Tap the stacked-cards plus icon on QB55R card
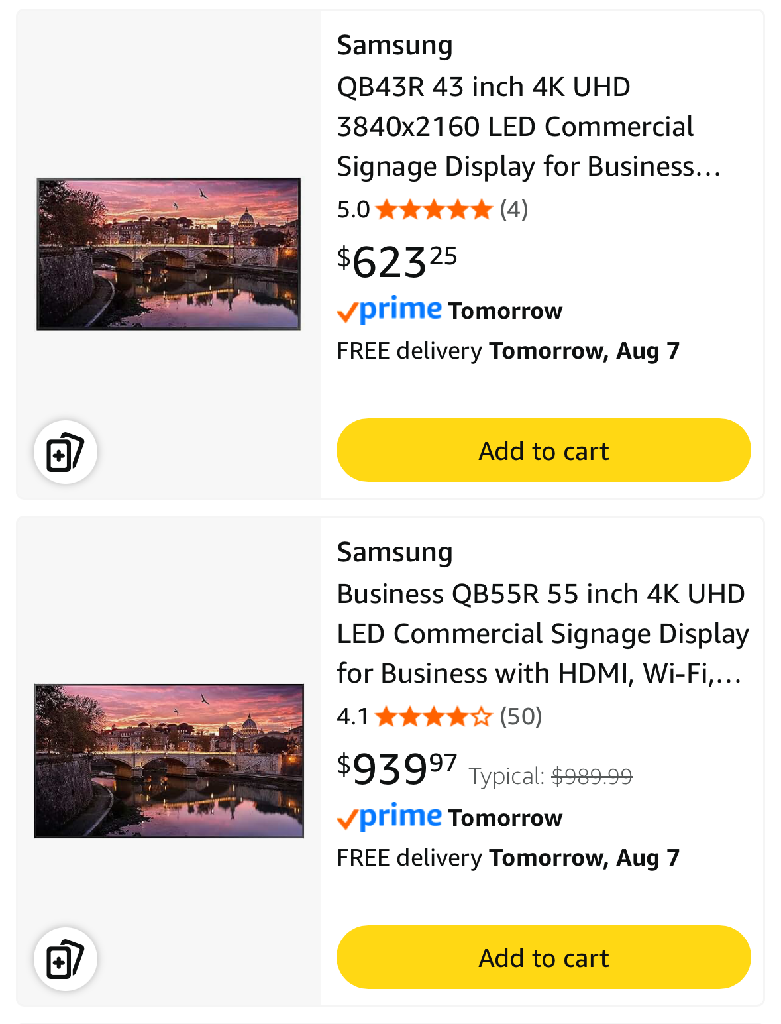 point(66,961)
